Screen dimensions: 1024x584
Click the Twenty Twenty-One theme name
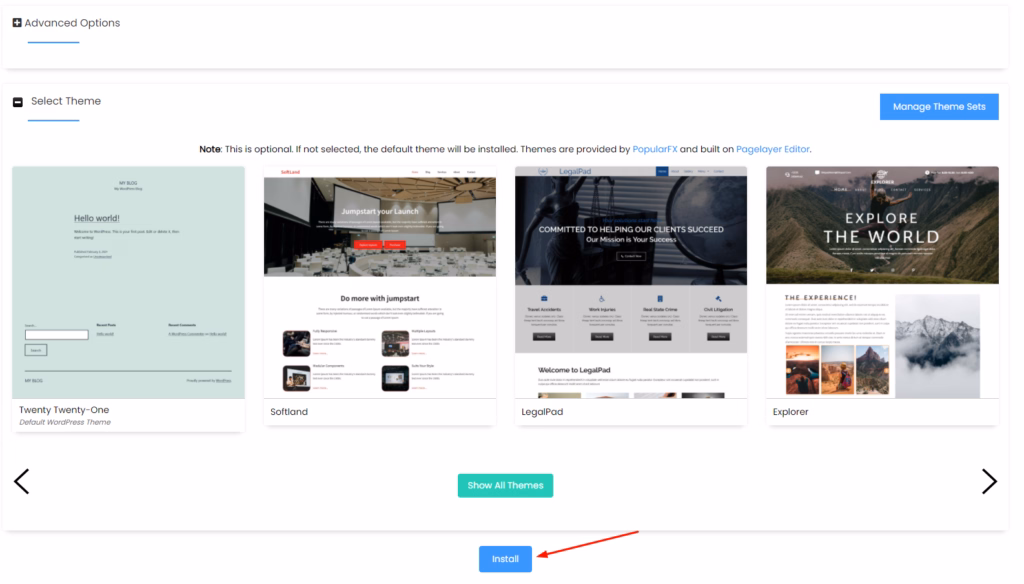[x=64, y=410]
